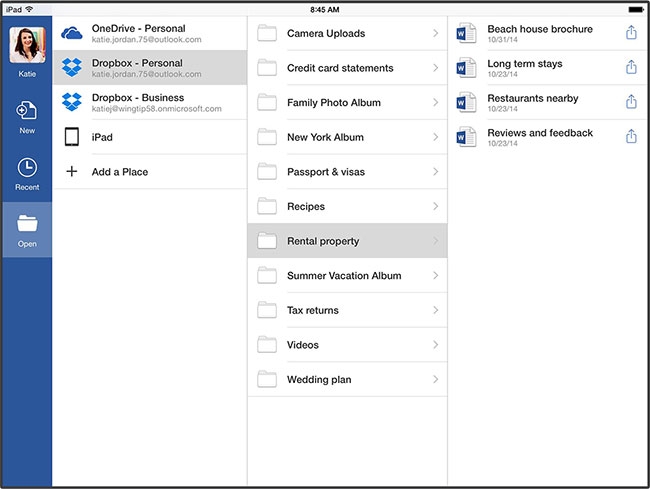
Task: Share the Beach house brochure document
Action: pos(631,33)
